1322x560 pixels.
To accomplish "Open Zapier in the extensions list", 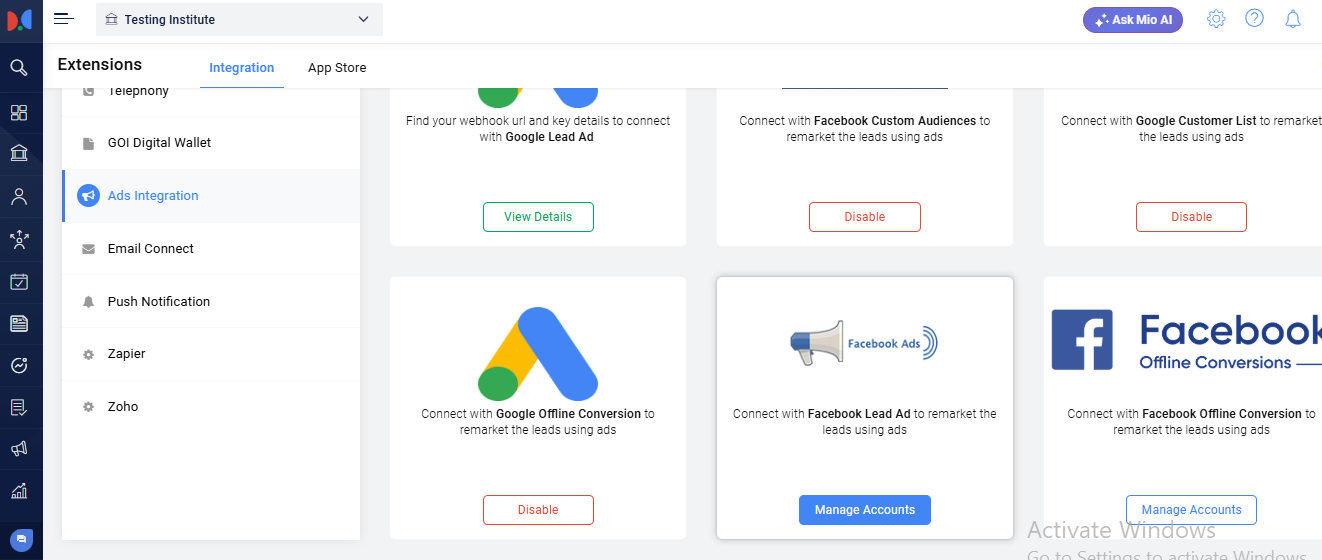I will (127, 354).
